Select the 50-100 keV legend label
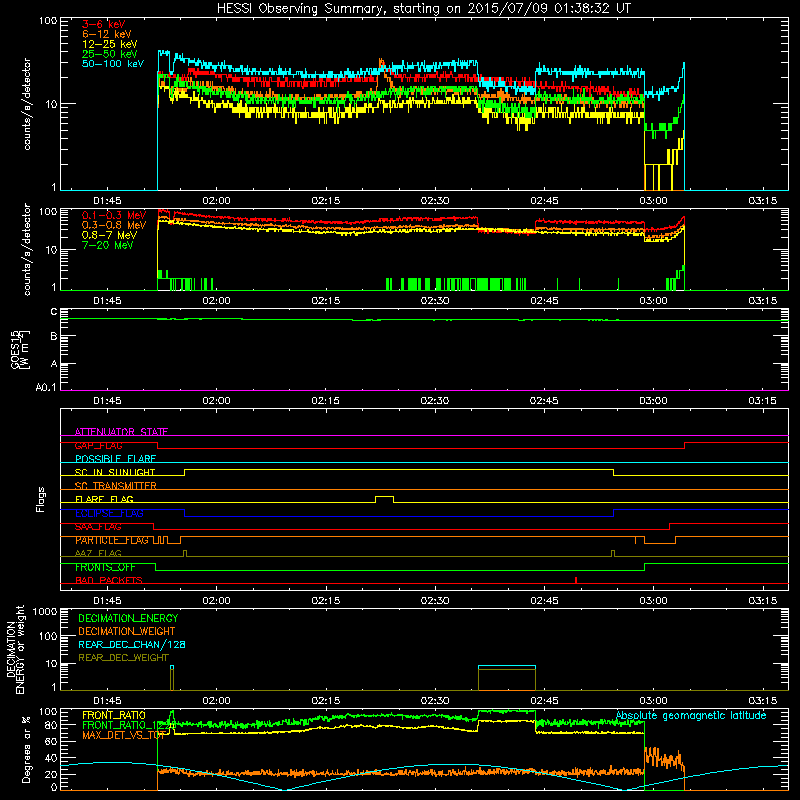This screenshot has height=800, width=800. (113, 64)
